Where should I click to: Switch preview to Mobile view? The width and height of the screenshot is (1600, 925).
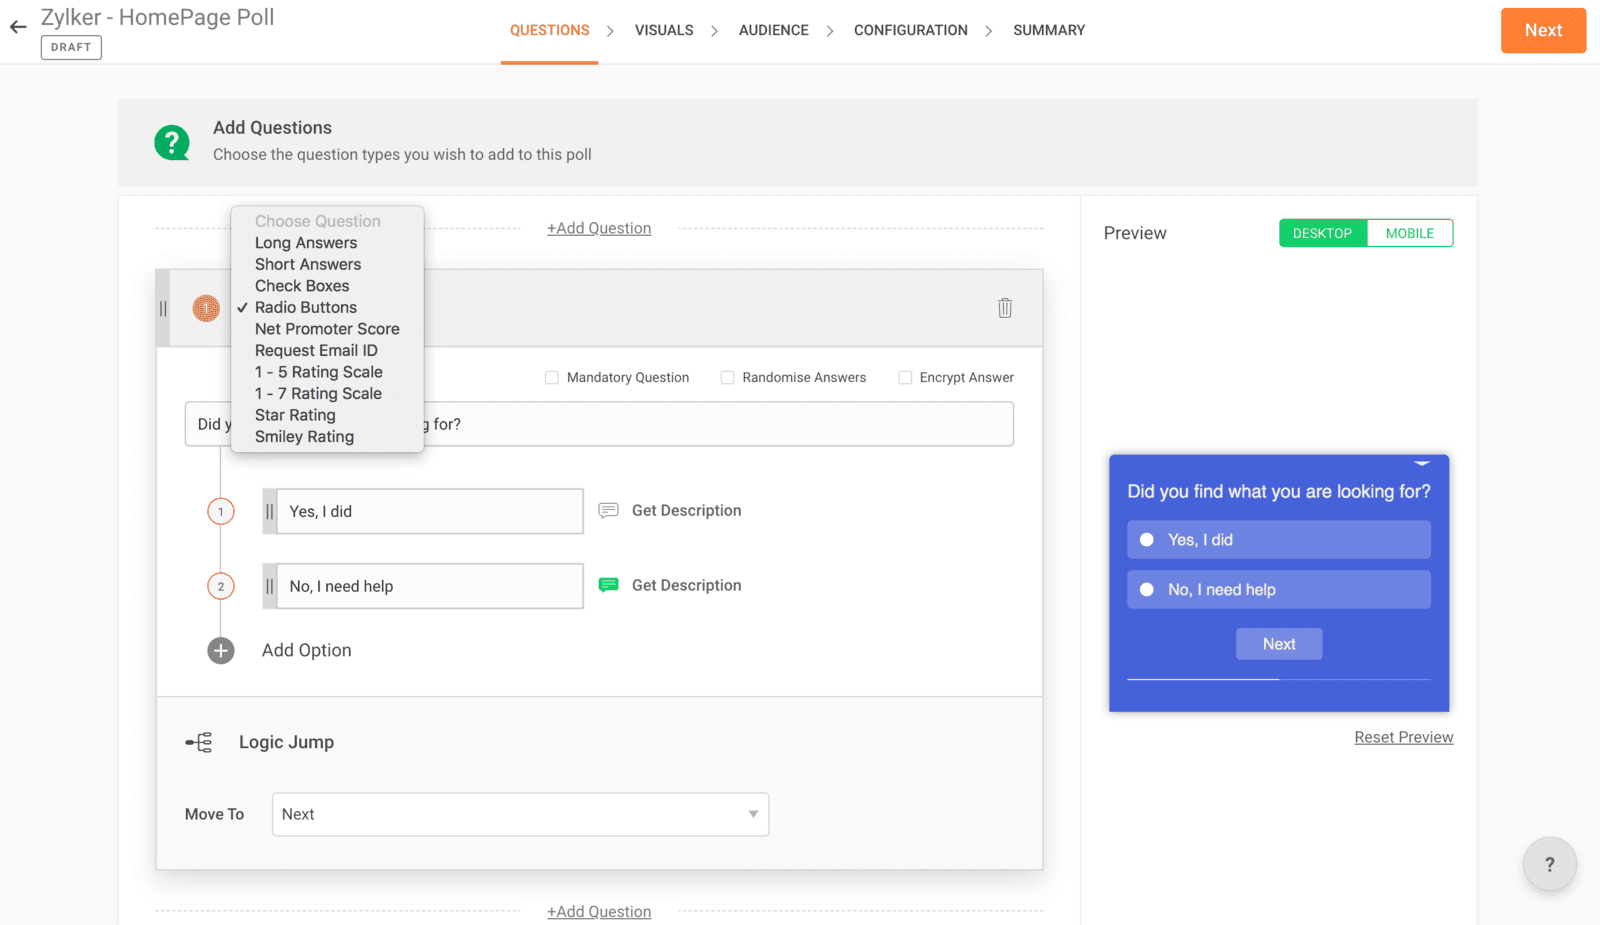coord(1409,233)
